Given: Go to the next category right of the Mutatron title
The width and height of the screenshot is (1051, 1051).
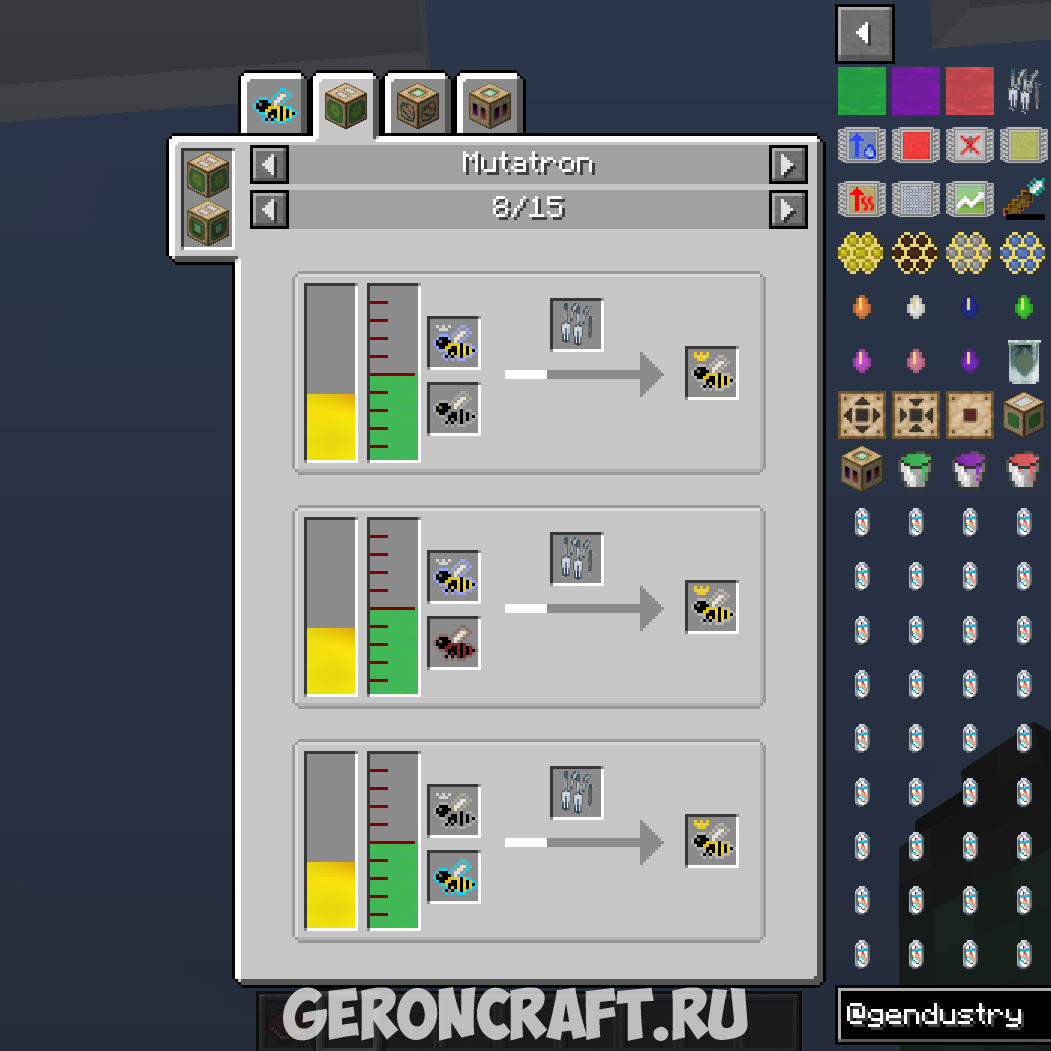Looking at the screenshot, I should tap(788, 164).
